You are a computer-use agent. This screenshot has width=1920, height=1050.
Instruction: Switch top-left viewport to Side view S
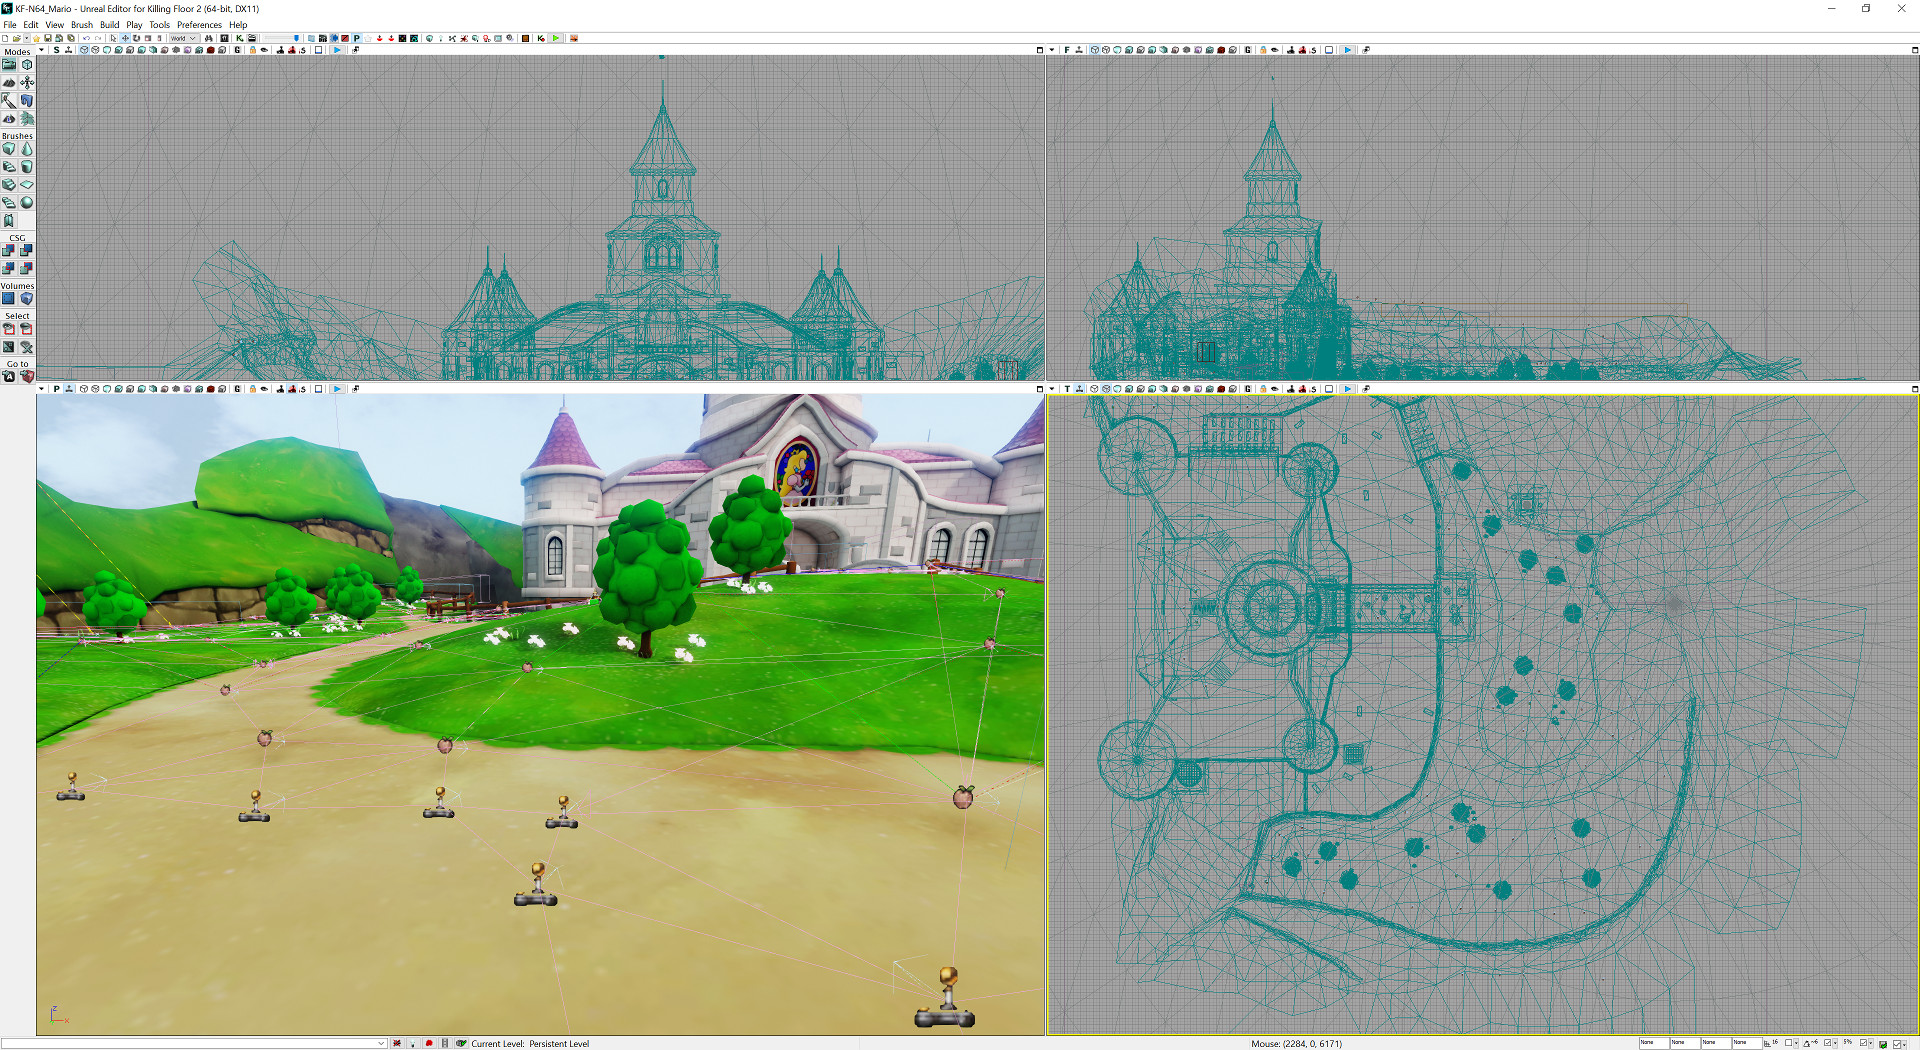[x=56, y=50]
